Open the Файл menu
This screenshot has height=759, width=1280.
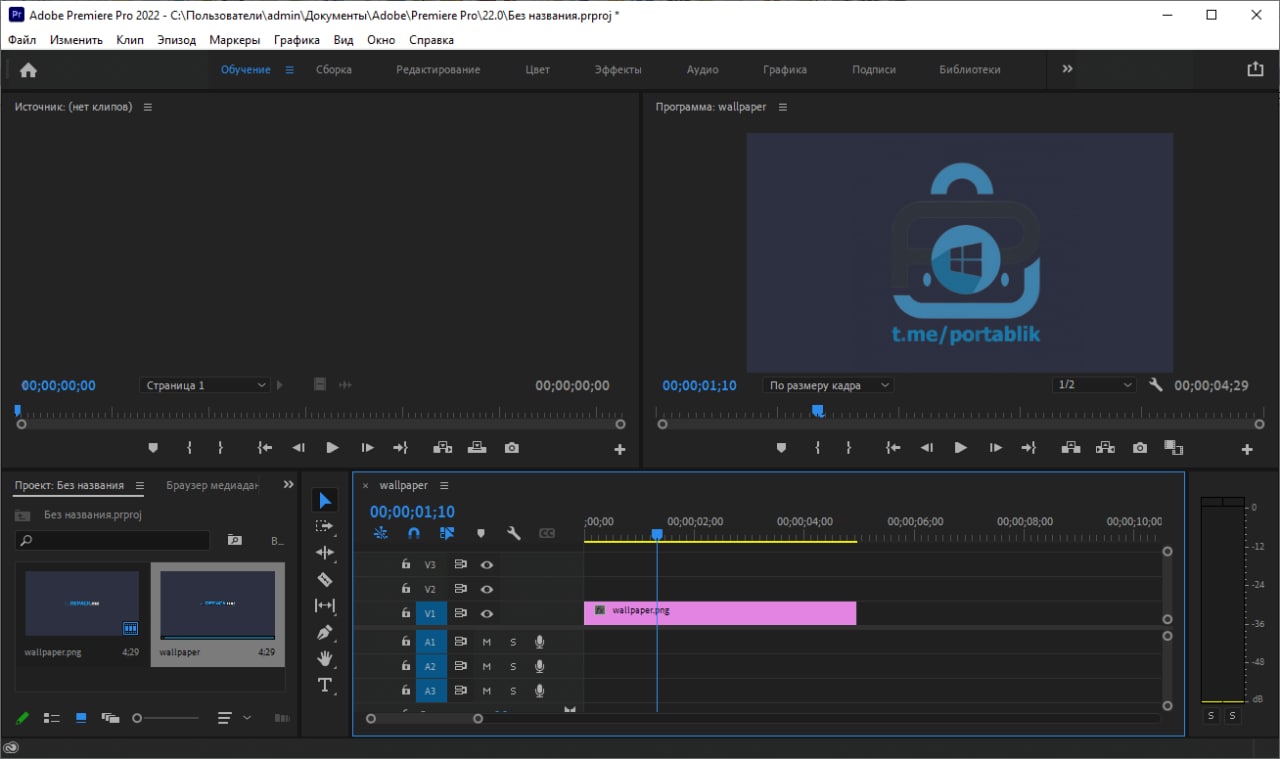point(22,40)
